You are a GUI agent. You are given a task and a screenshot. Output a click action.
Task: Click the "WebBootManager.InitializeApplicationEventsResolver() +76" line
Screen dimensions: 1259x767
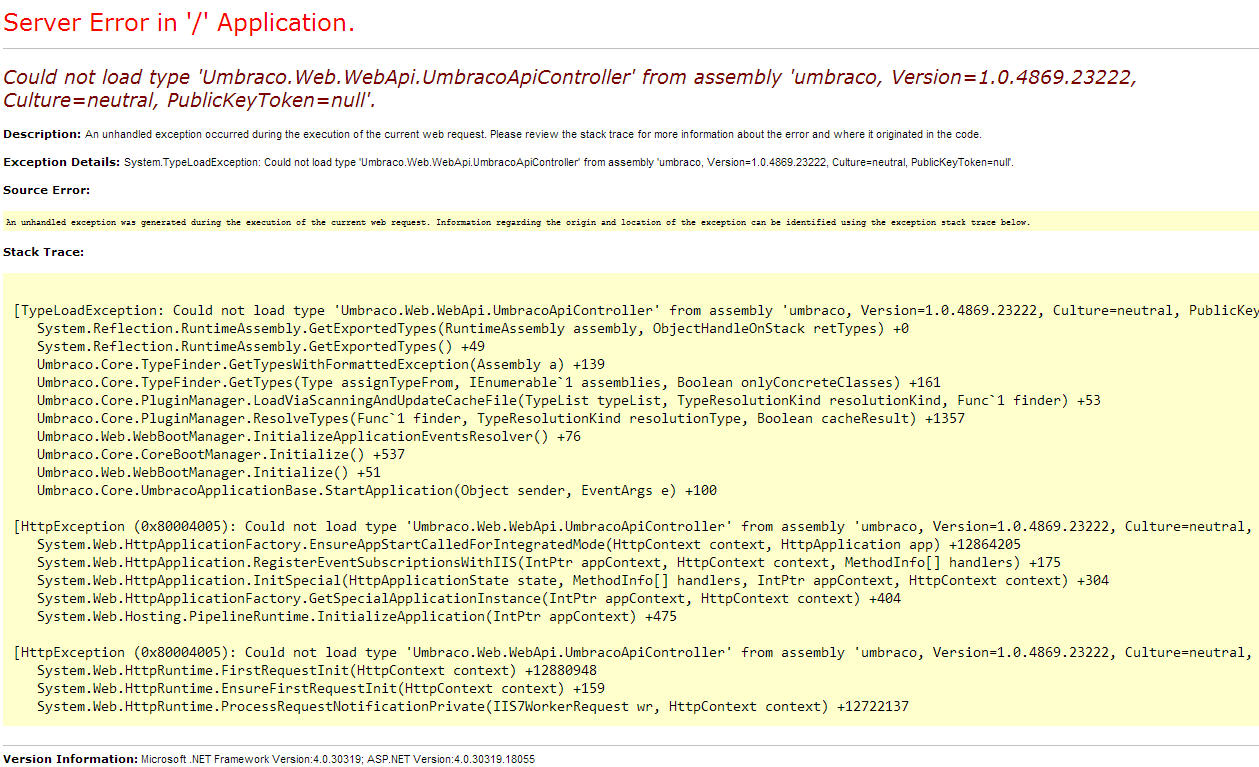[309, 436]
